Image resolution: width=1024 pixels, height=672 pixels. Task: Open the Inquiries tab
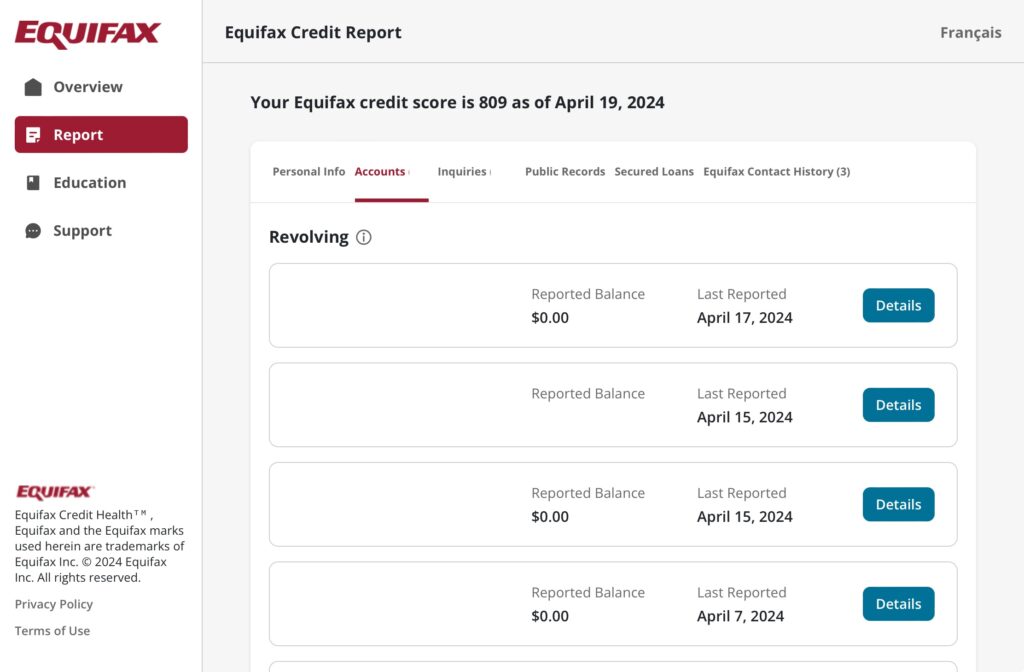[462, 172]
